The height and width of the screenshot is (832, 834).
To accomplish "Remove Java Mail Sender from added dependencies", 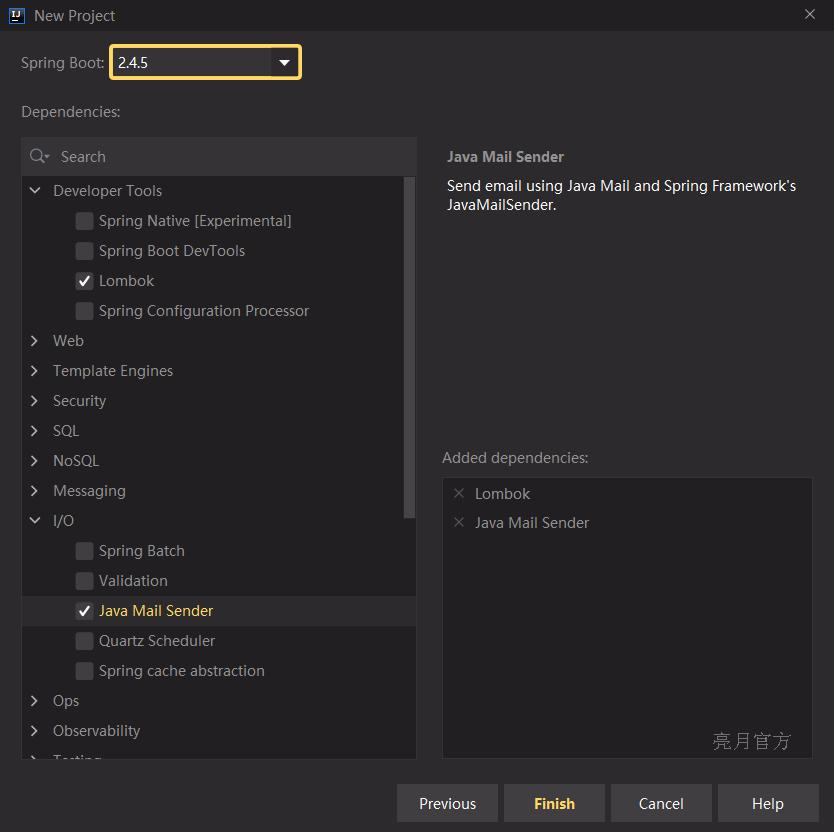I will tap(459, 522).
